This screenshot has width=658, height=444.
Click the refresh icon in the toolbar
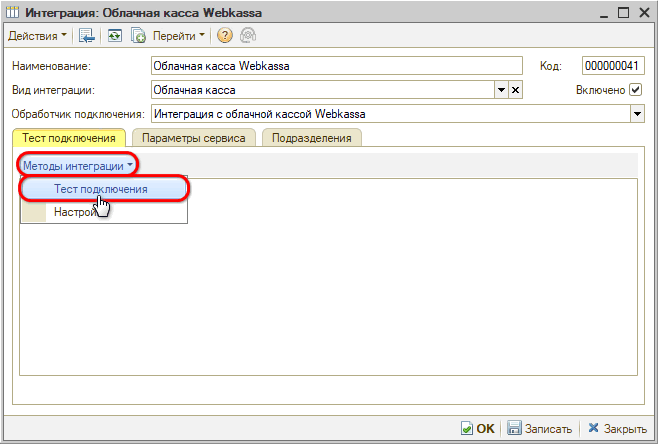(115, 36)
